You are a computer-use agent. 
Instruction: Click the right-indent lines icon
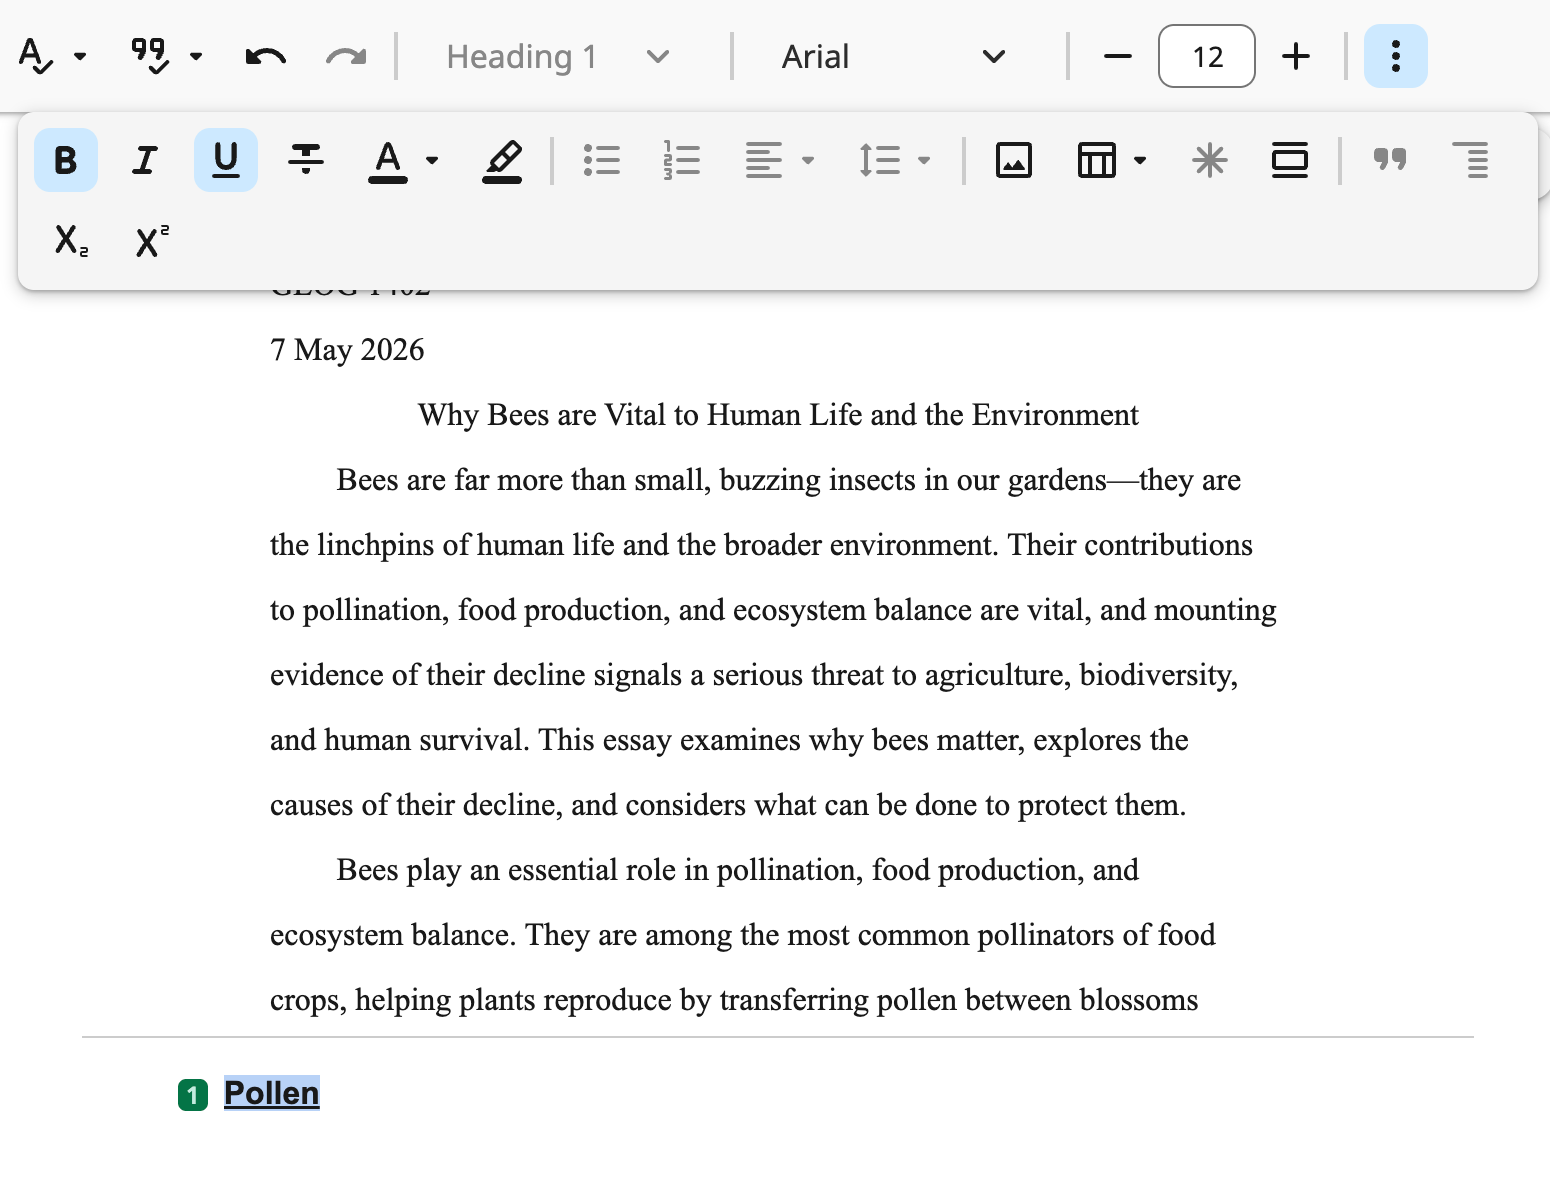click(x=1470, y=160)
